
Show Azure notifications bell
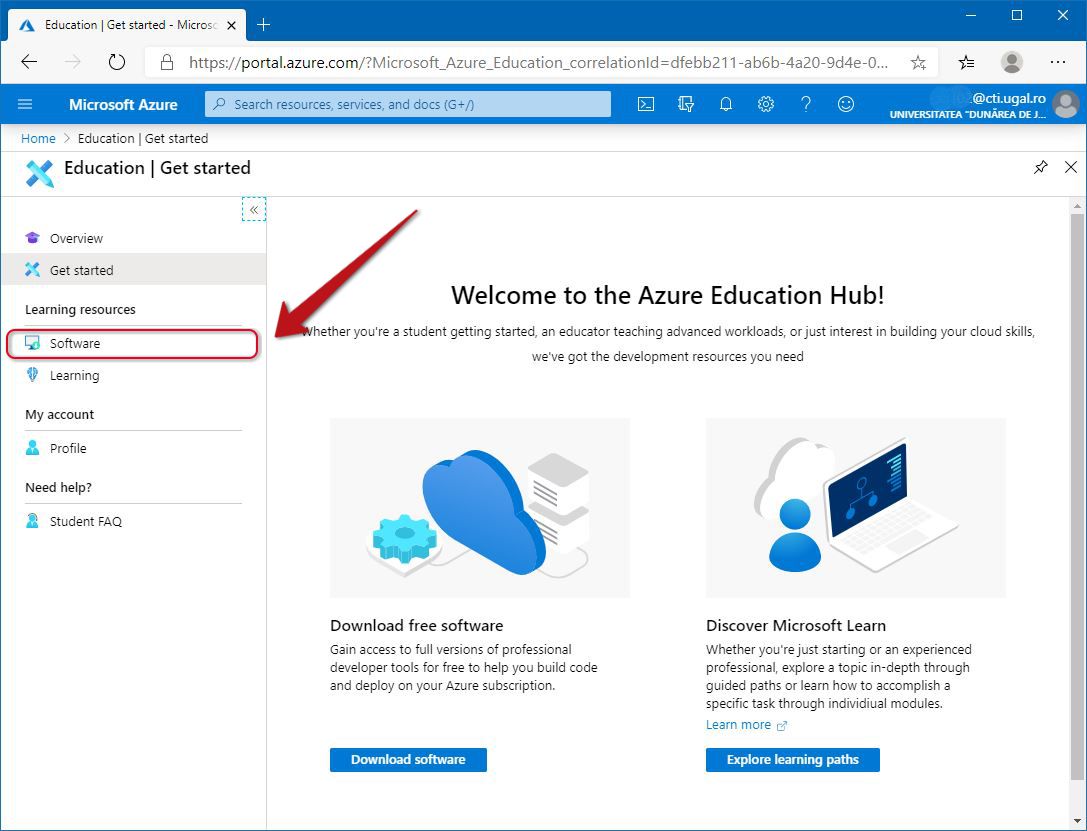(726, 104)
